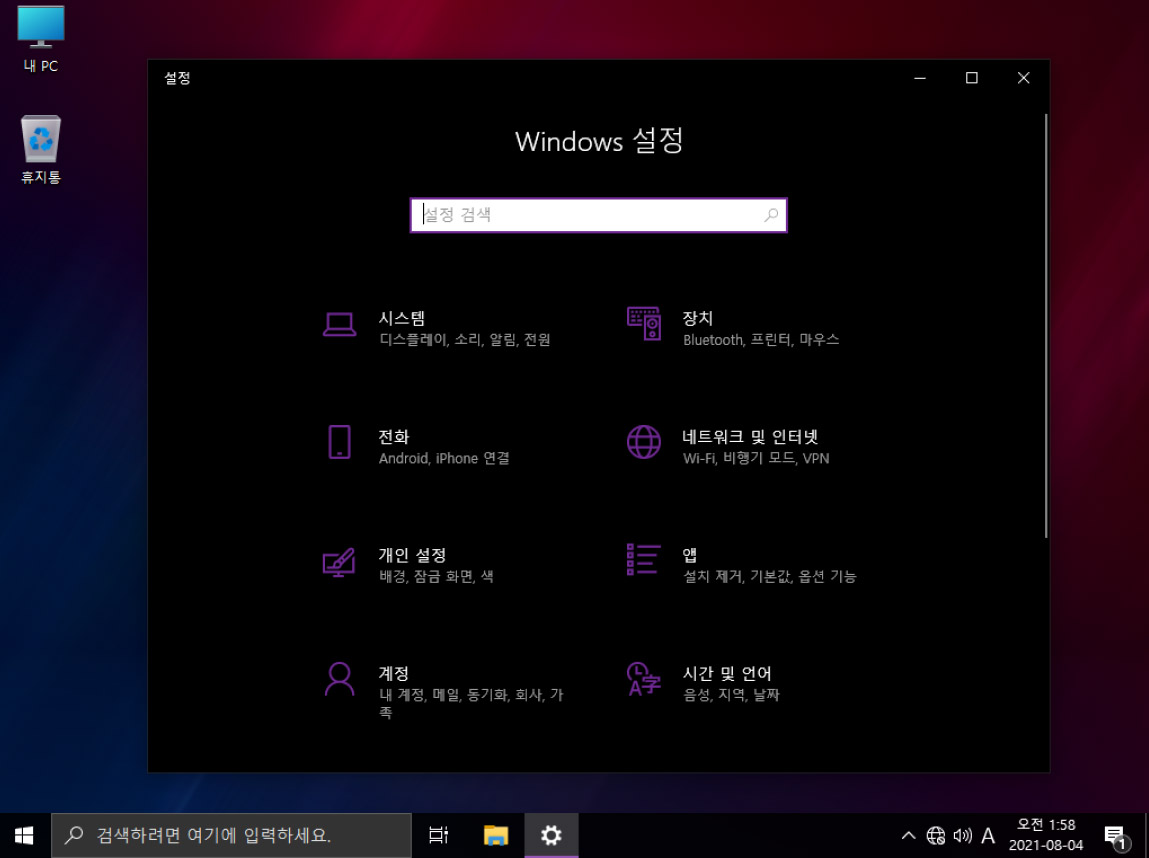Open the 개인 설정 paintbrush icon

pyautogui.click(x=339, y=562)
